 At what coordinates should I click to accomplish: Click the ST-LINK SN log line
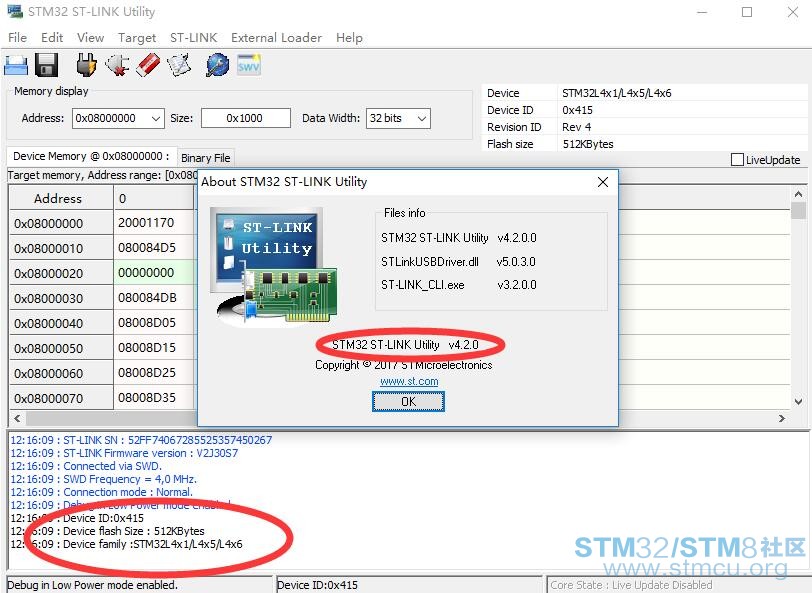(141, 440)
